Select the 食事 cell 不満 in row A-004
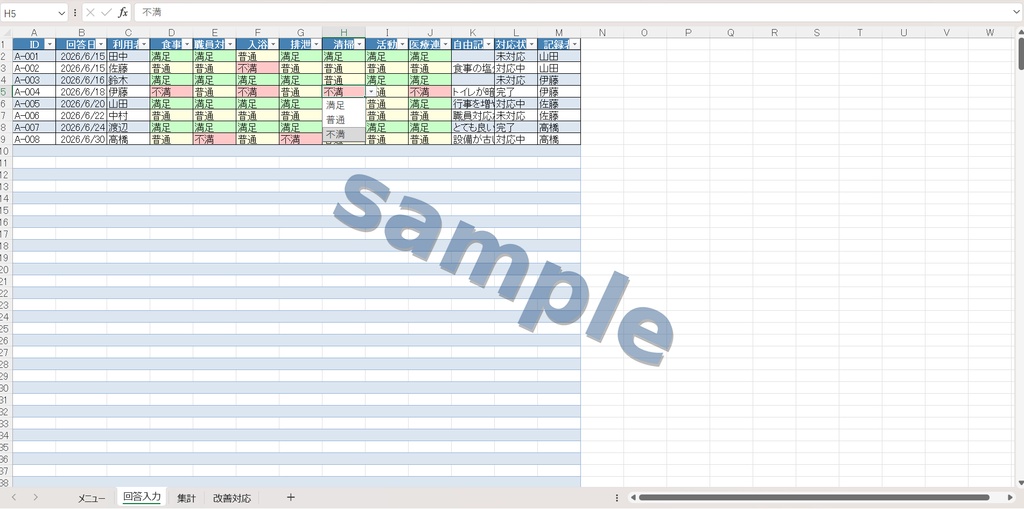The image size is (1024, 509). (171, 92)
